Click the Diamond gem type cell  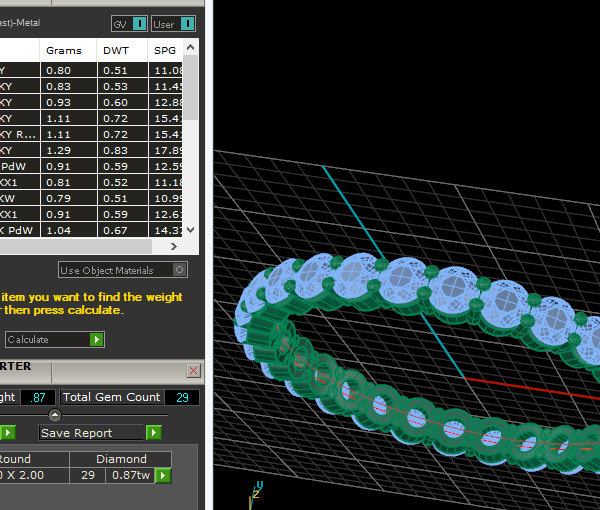[121, 459]
